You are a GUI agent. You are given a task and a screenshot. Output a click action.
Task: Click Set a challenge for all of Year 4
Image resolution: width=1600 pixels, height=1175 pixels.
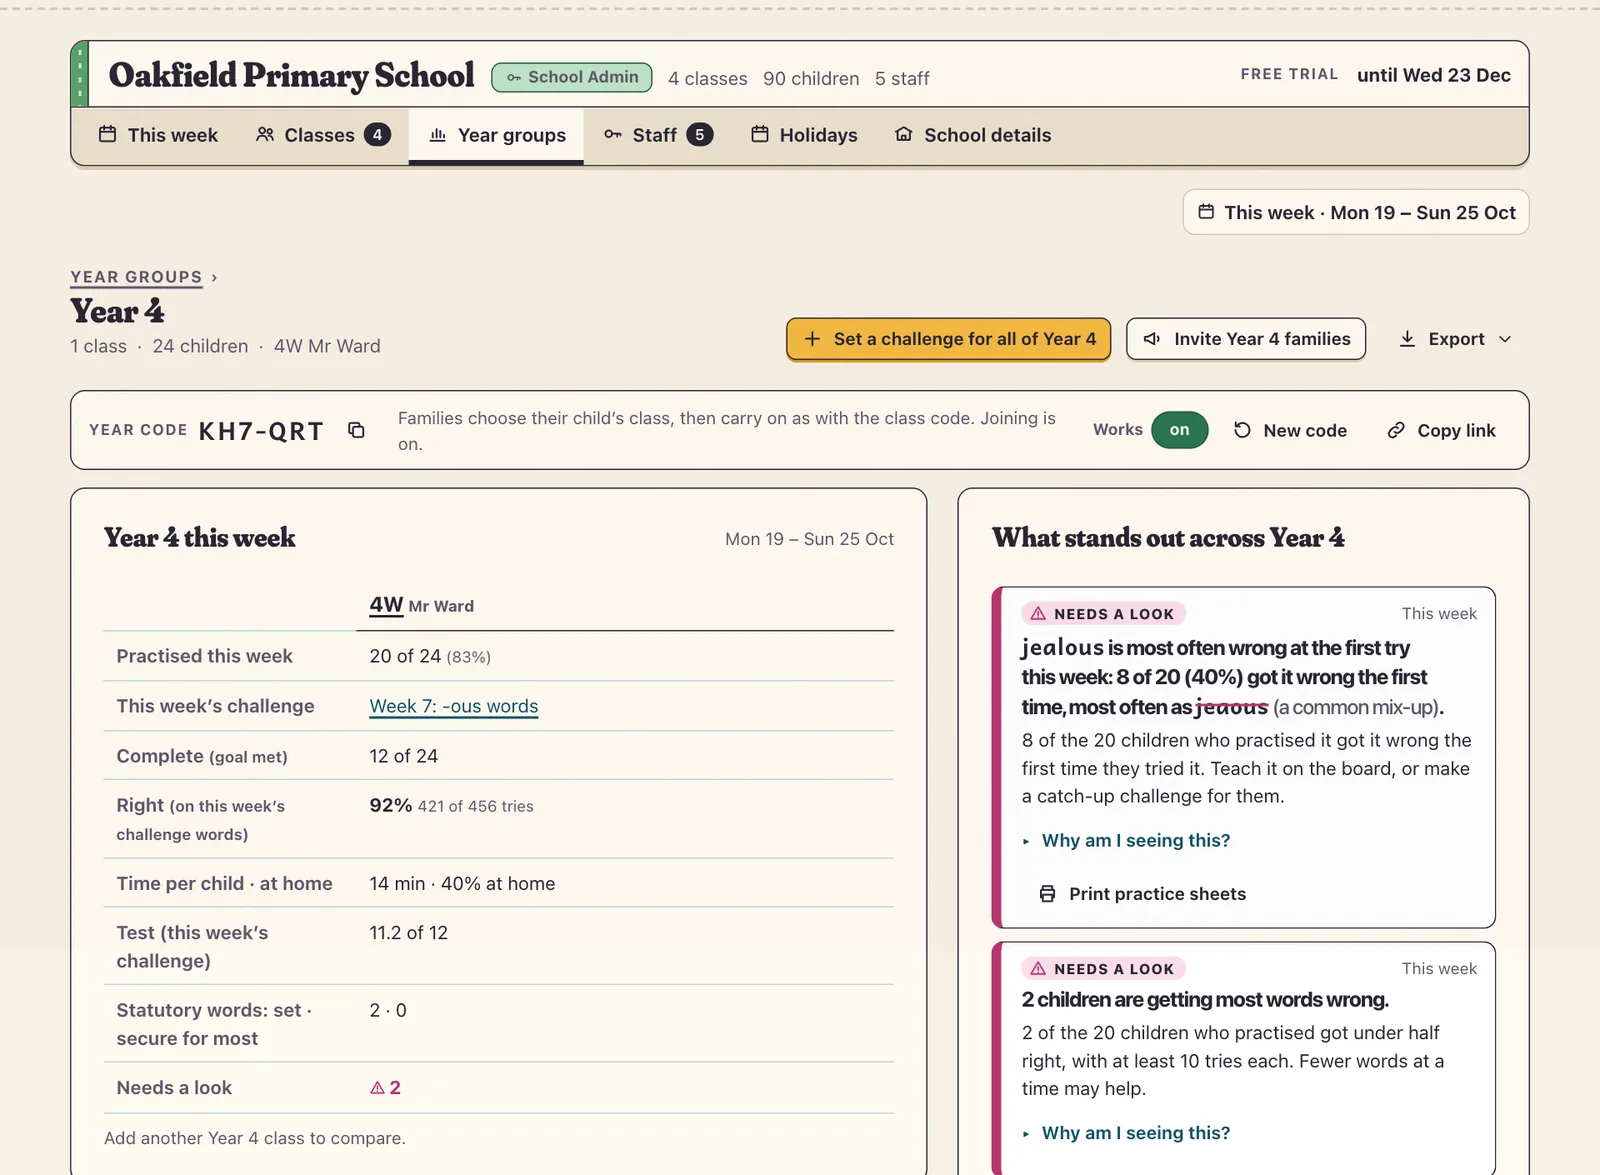[x=948, y=339]
